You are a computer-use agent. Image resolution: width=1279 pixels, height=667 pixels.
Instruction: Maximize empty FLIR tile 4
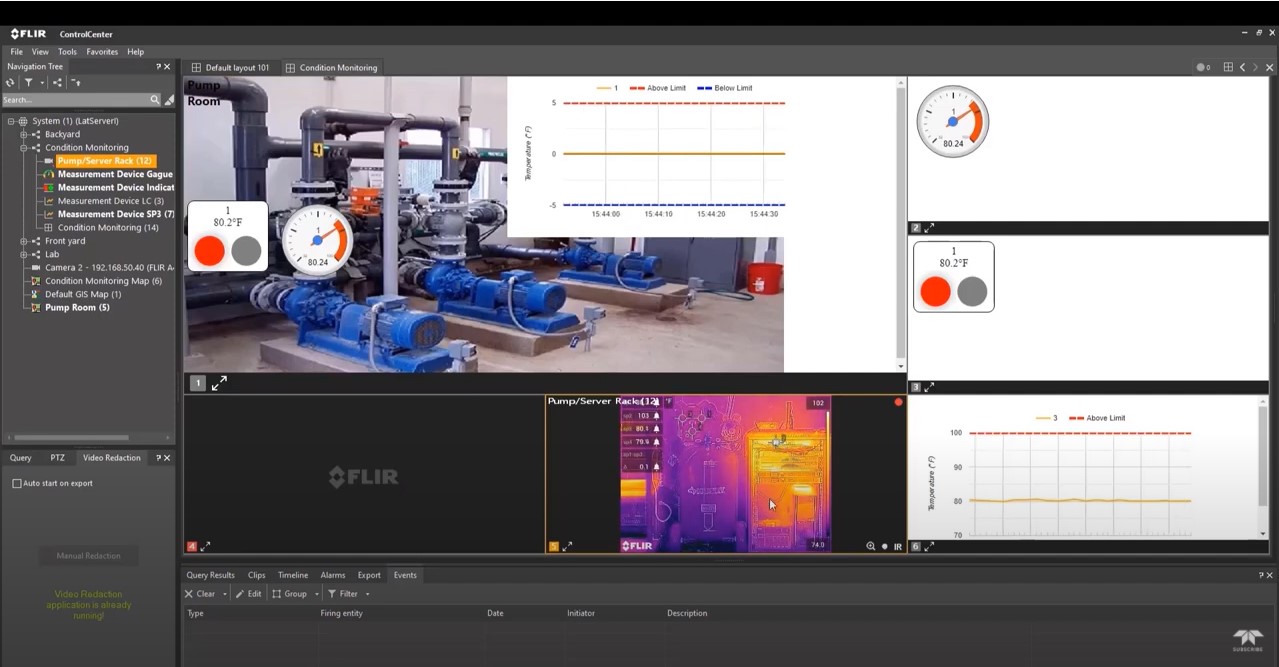205,546
